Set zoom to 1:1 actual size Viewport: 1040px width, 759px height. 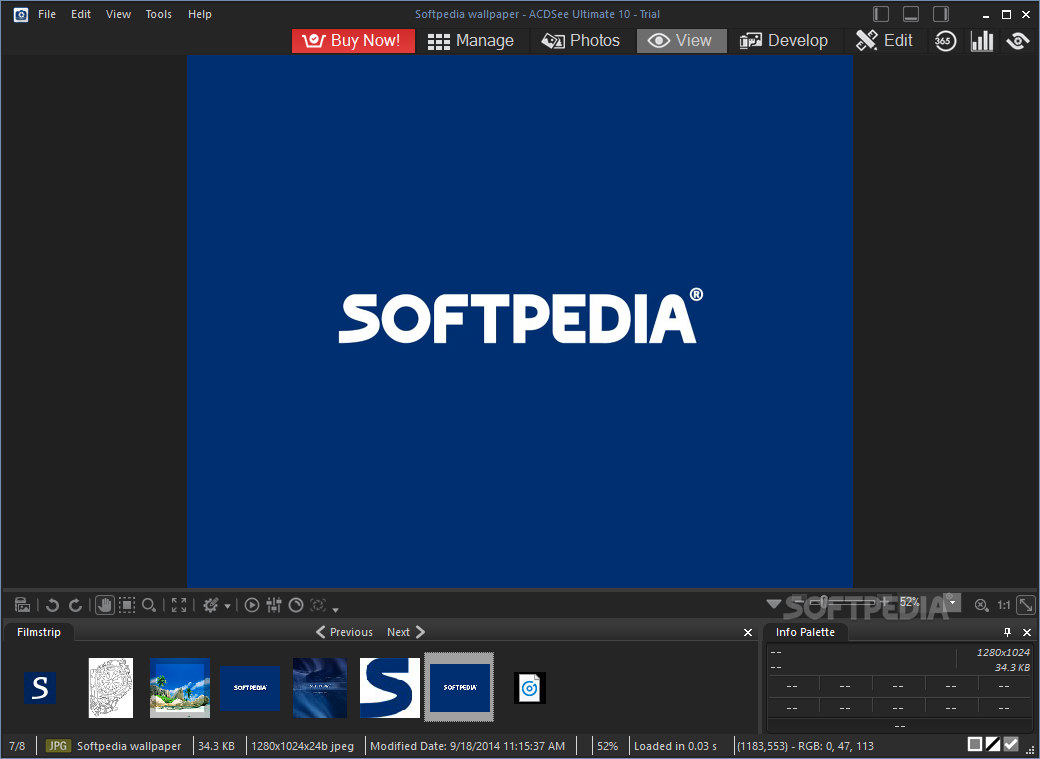(1004, 605)
